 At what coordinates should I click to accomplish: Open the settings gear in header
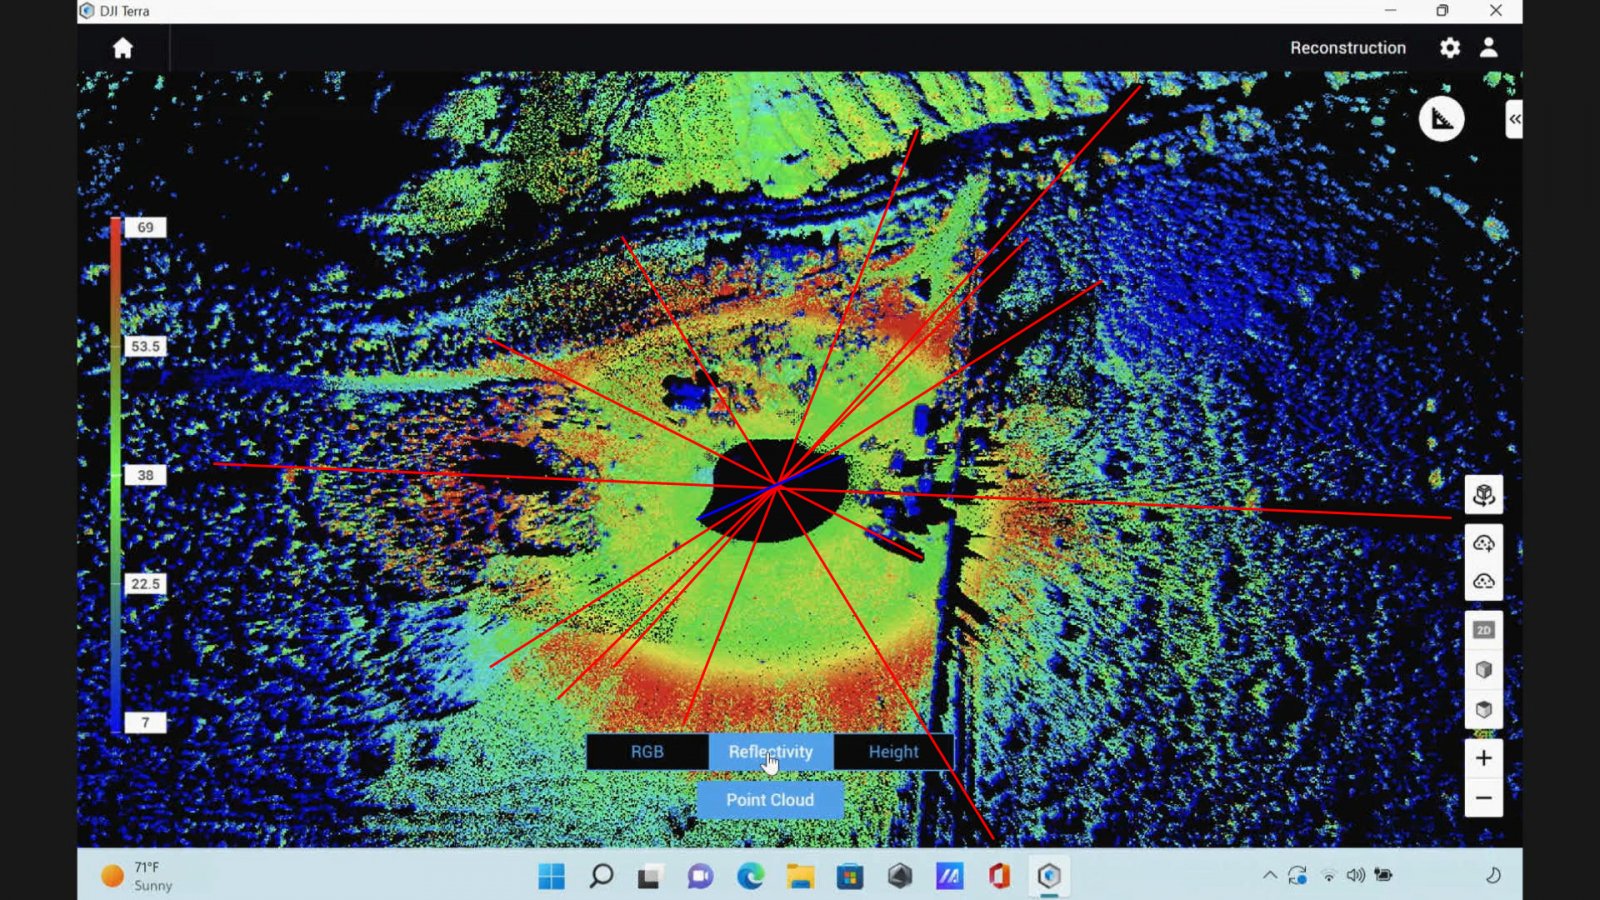click(1449, 48)
